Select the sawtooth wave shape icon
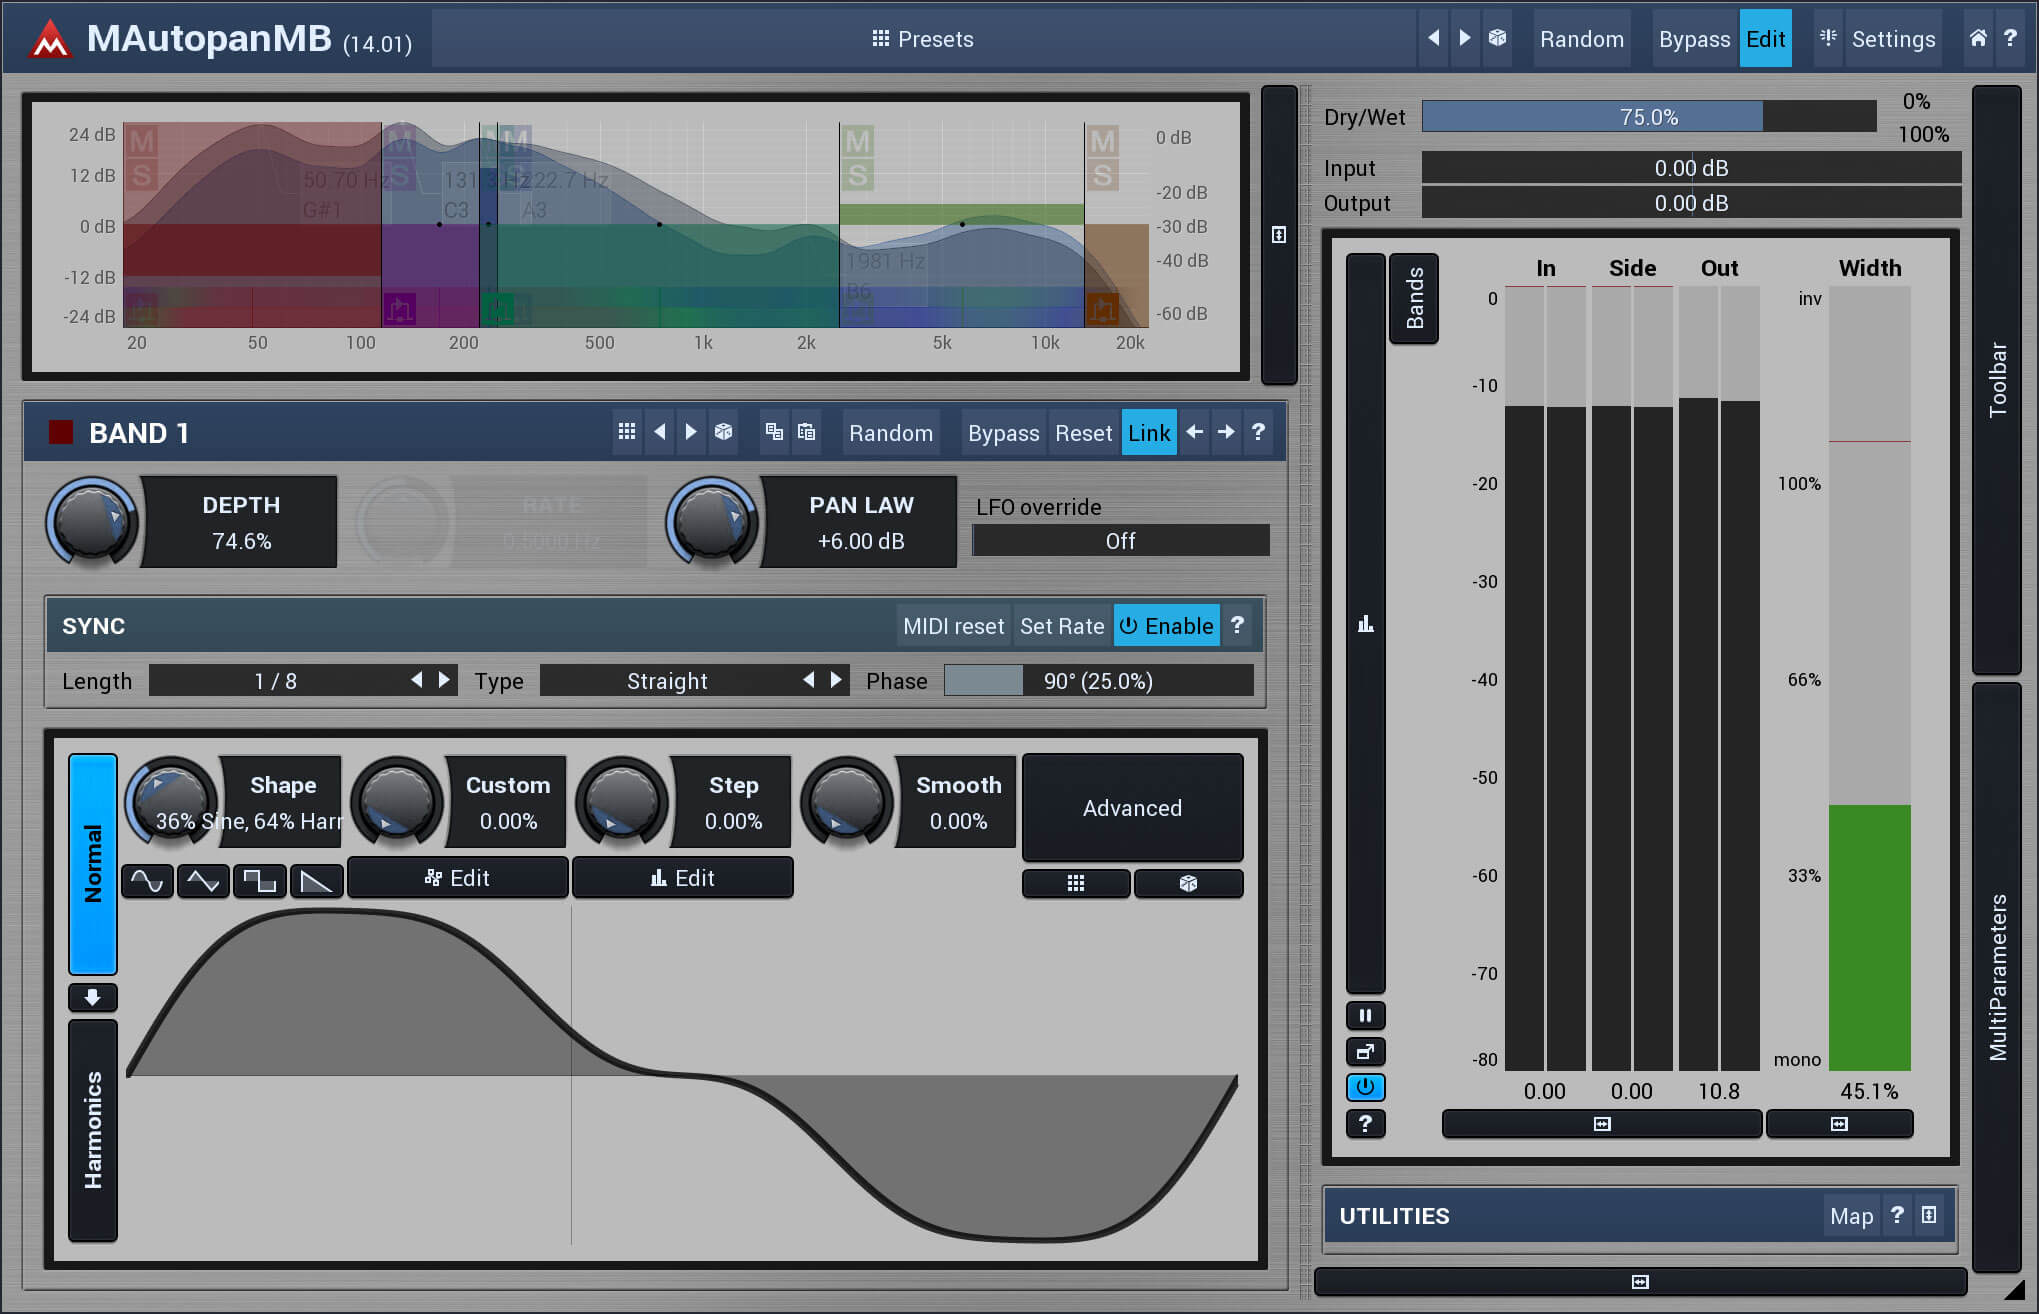2039x1314 pixels. pyautogui.click(x=316, y=881)
